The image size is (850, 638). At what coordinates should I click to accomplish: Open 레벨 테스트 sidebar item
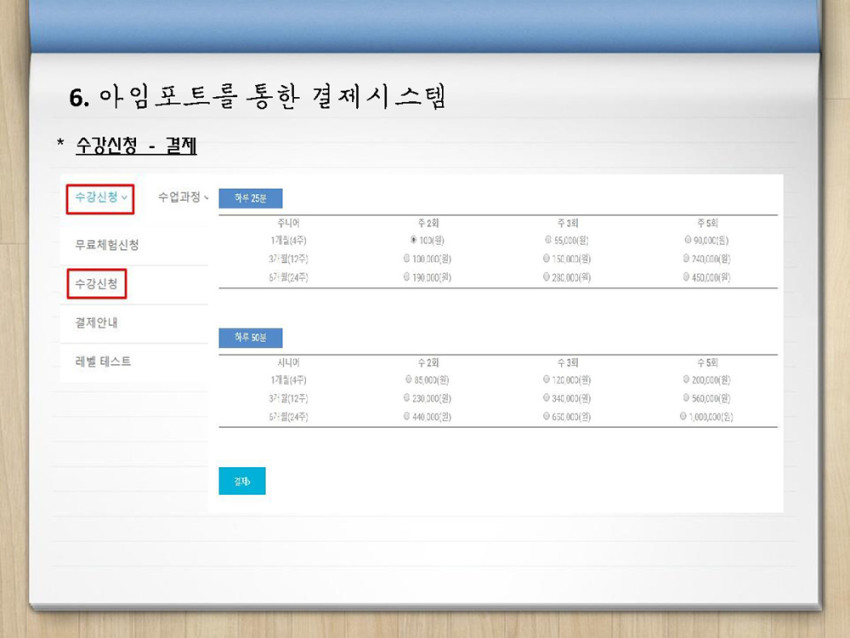point(103,362)
